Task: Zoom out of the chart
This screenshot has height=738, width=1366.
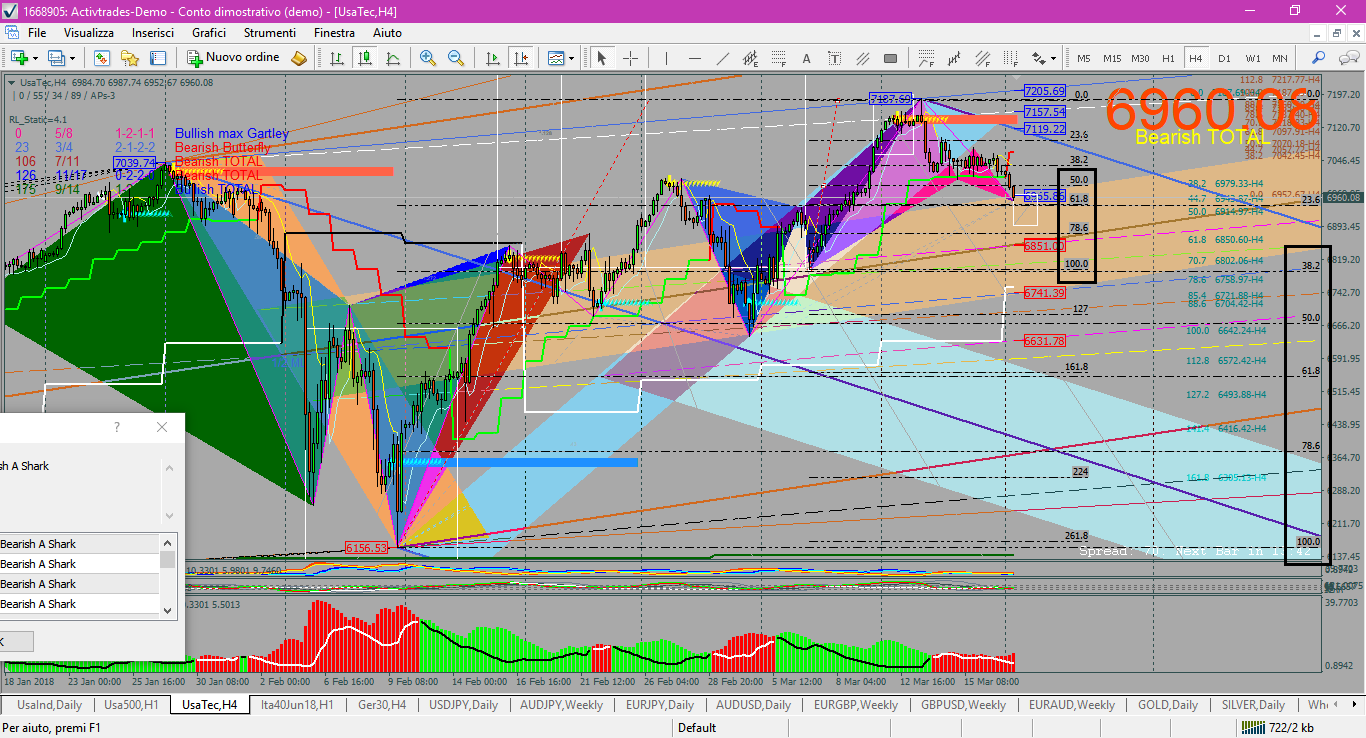Action: [455, 58]
